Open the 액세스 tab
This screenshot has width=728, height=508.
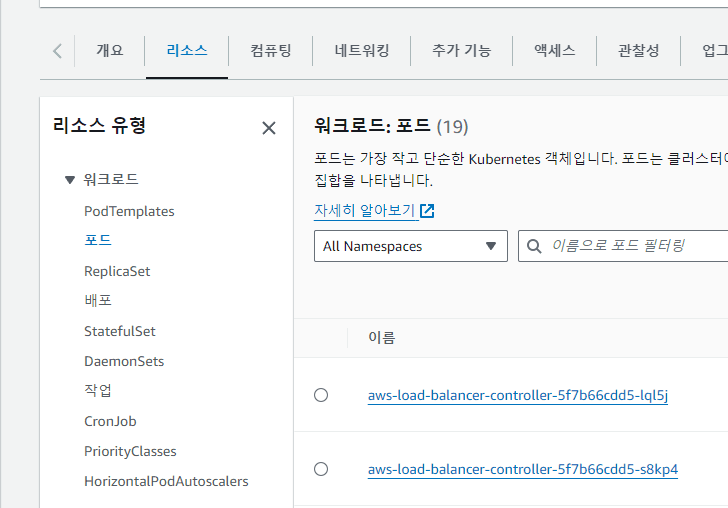tap(554, 51)
